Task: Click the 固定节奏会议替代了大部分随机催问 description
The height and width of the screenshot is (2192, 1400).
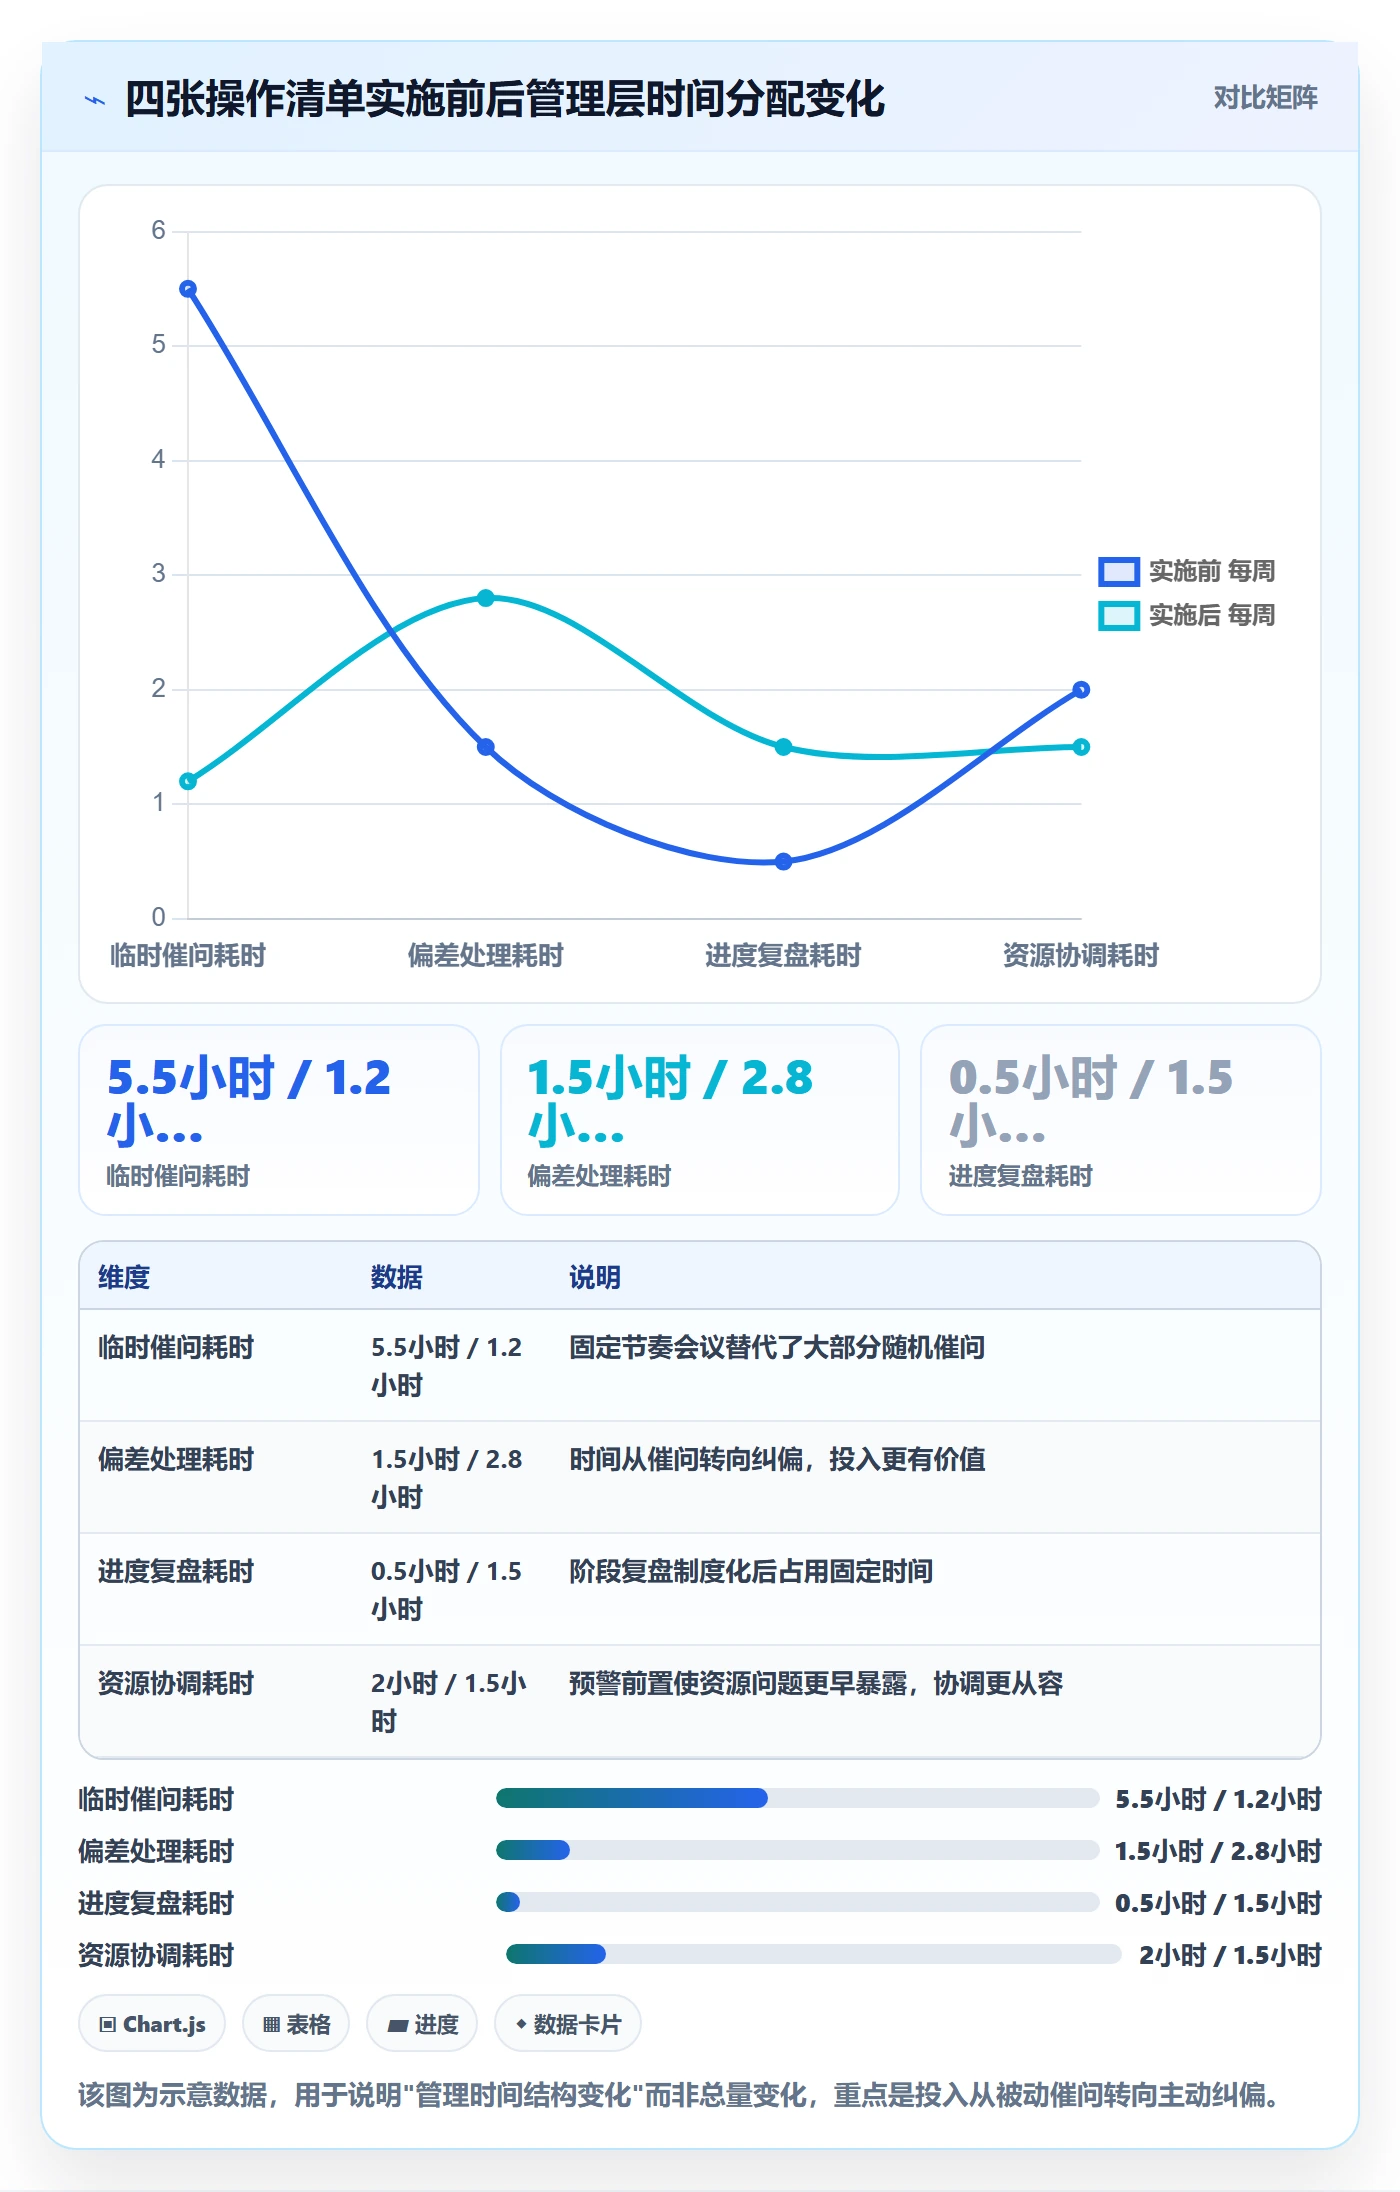Action: point(777,1347)
